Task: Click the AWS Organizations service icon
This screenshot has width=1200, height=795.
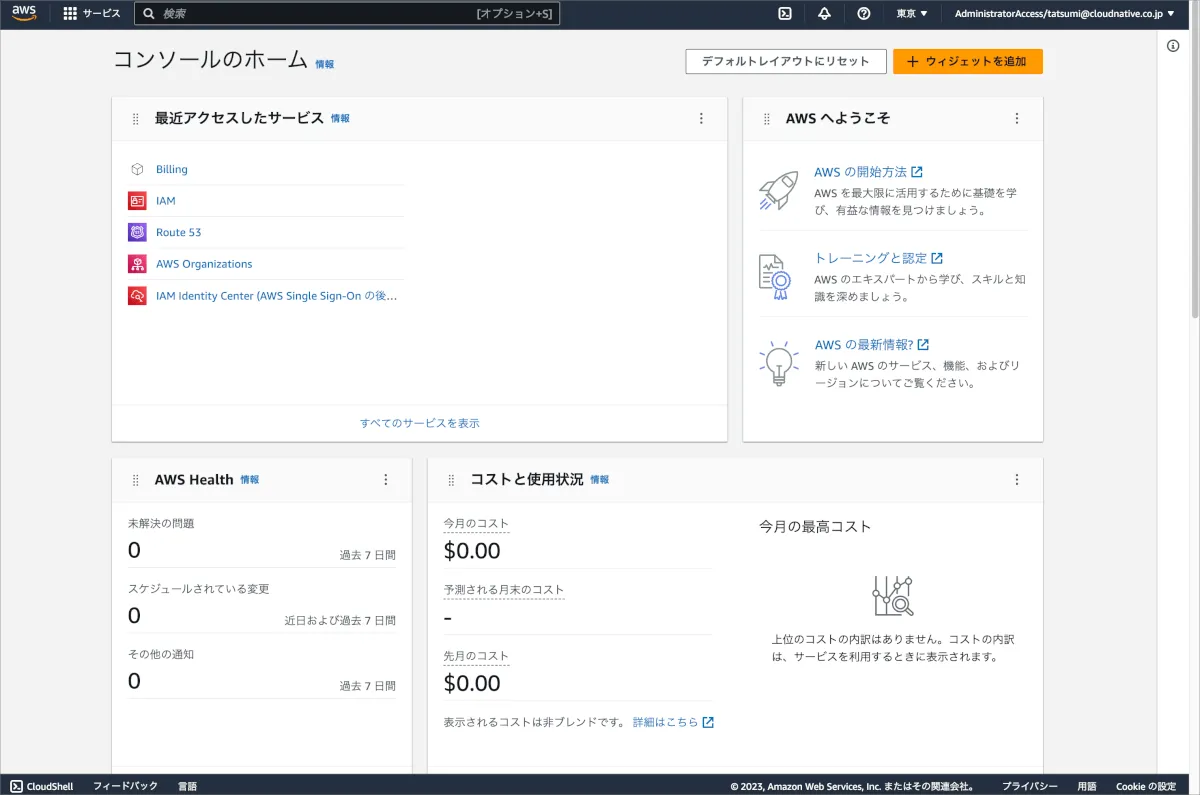Action: pyautogui.click(x=137, y=264)
